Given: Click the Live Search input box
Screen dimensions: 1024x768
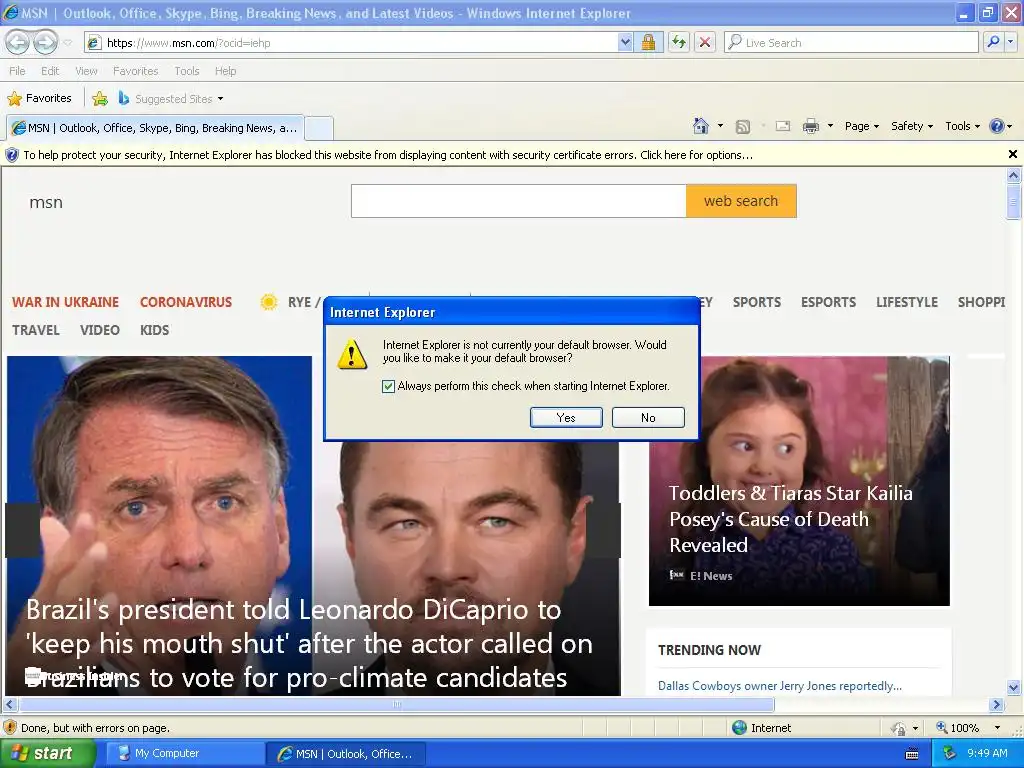Looking at the screenshot, I should [851, 42].
